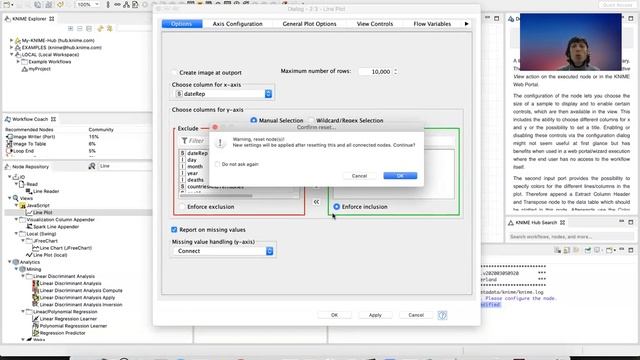This screenshot has width=640, height=360.
Task: Click the Linear Discriminant Analysis Inversion node icon
Action: 36,304
